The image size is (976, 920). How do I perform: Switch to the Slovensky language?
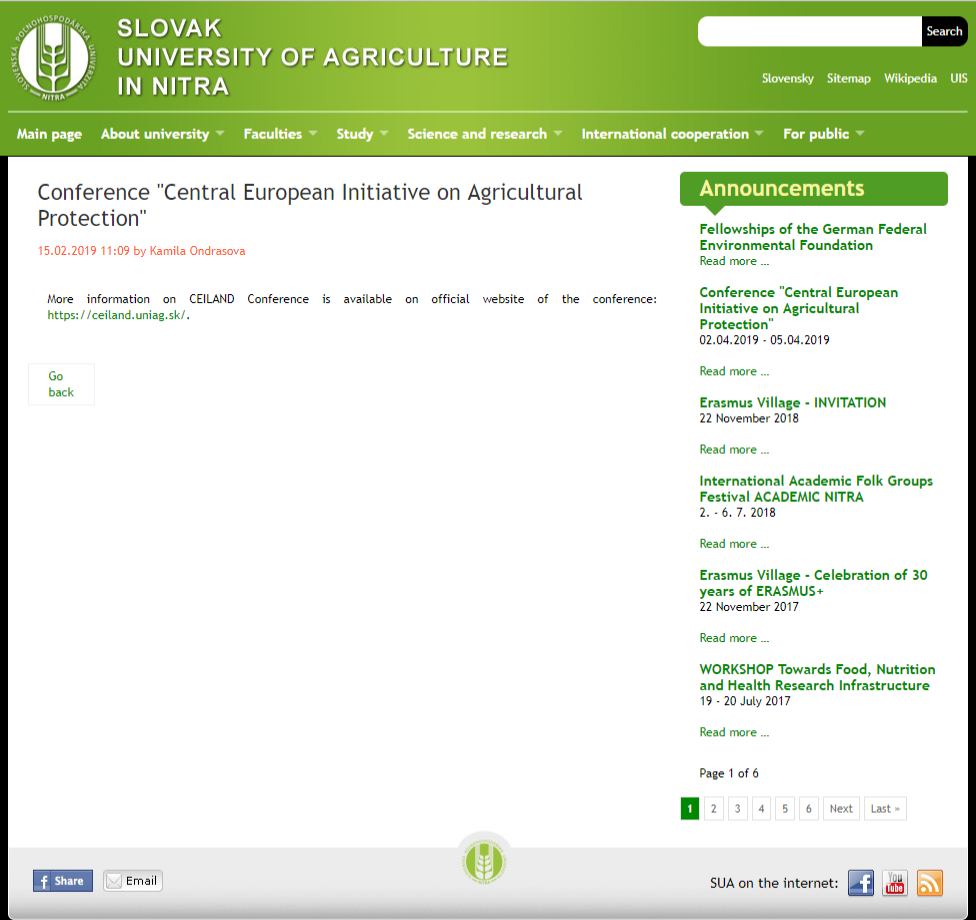787,78
